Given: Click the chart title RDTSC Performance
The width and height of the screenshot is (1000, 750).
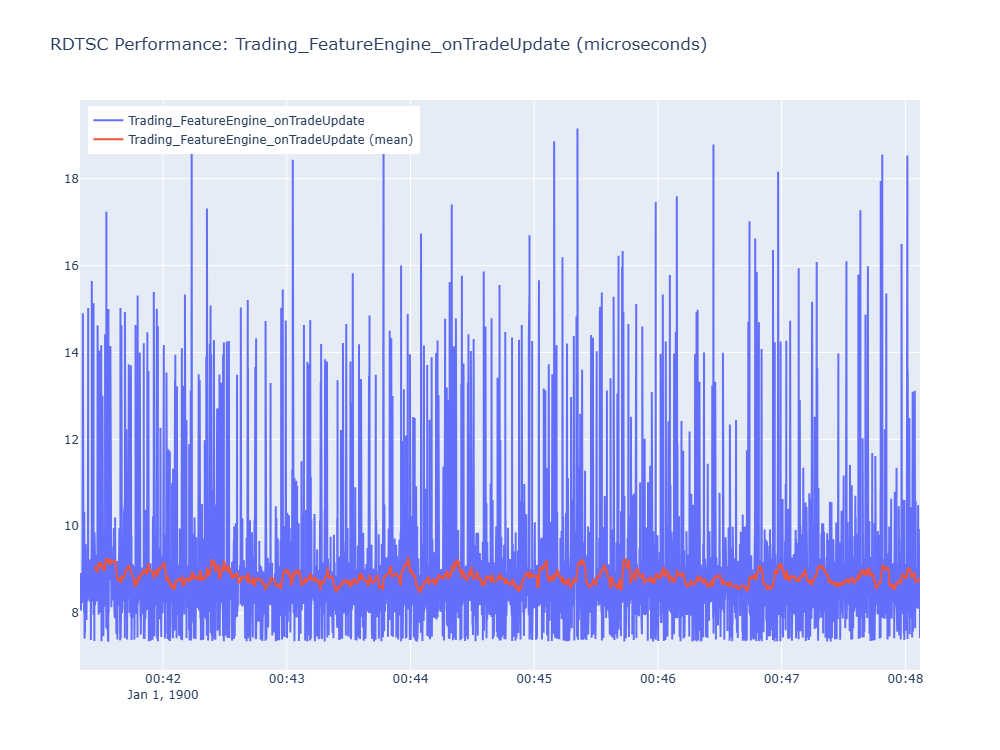Looking at the screenshot, I should click(378, 45).
